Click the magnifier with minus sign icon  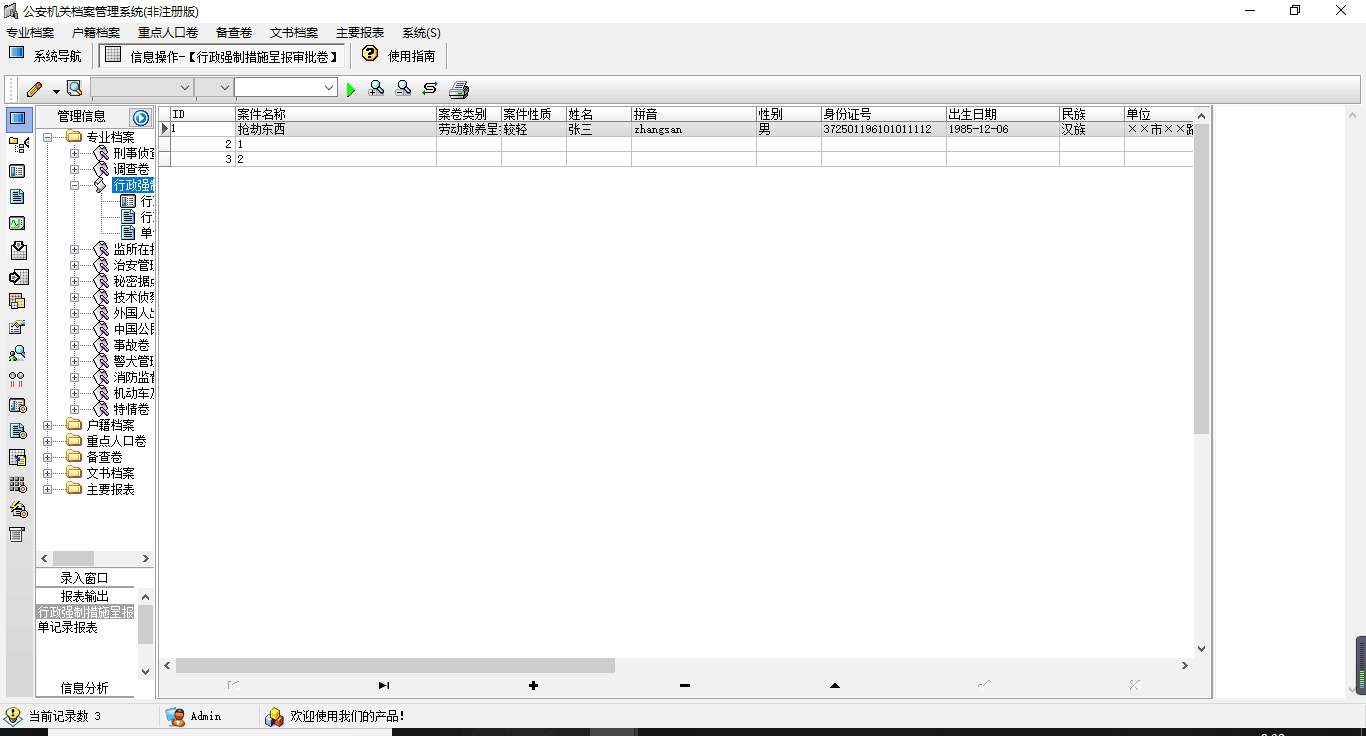[403, 88]
